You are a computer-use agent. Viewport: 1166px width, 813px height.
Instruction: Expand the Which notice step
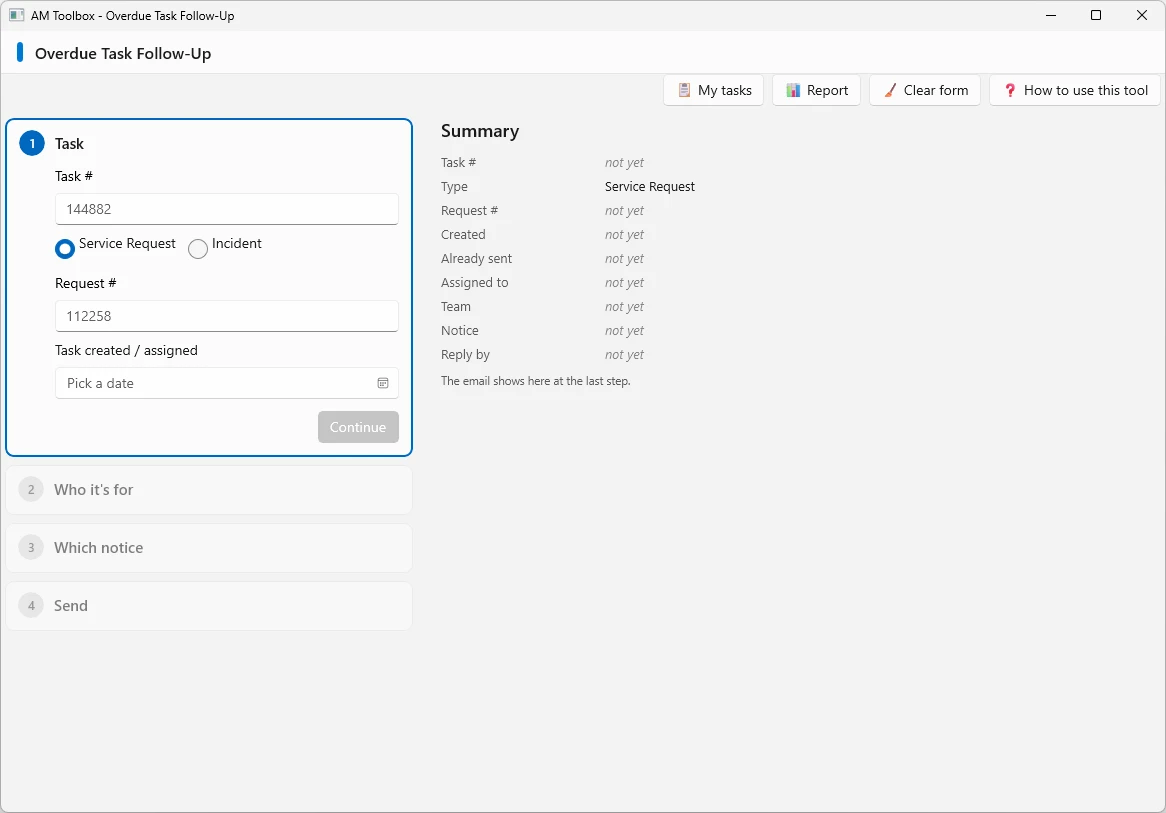point(209,548)
